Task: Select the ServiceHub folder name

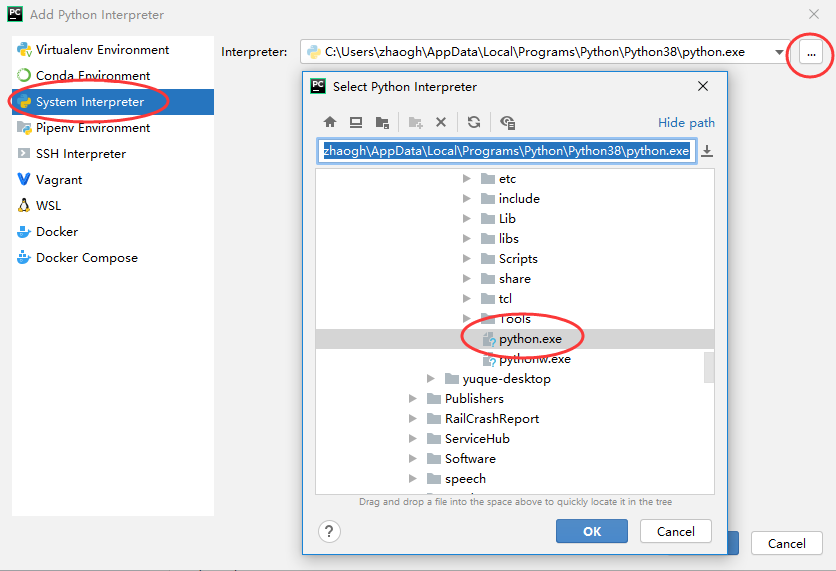Action: click(x=477, y=439)
